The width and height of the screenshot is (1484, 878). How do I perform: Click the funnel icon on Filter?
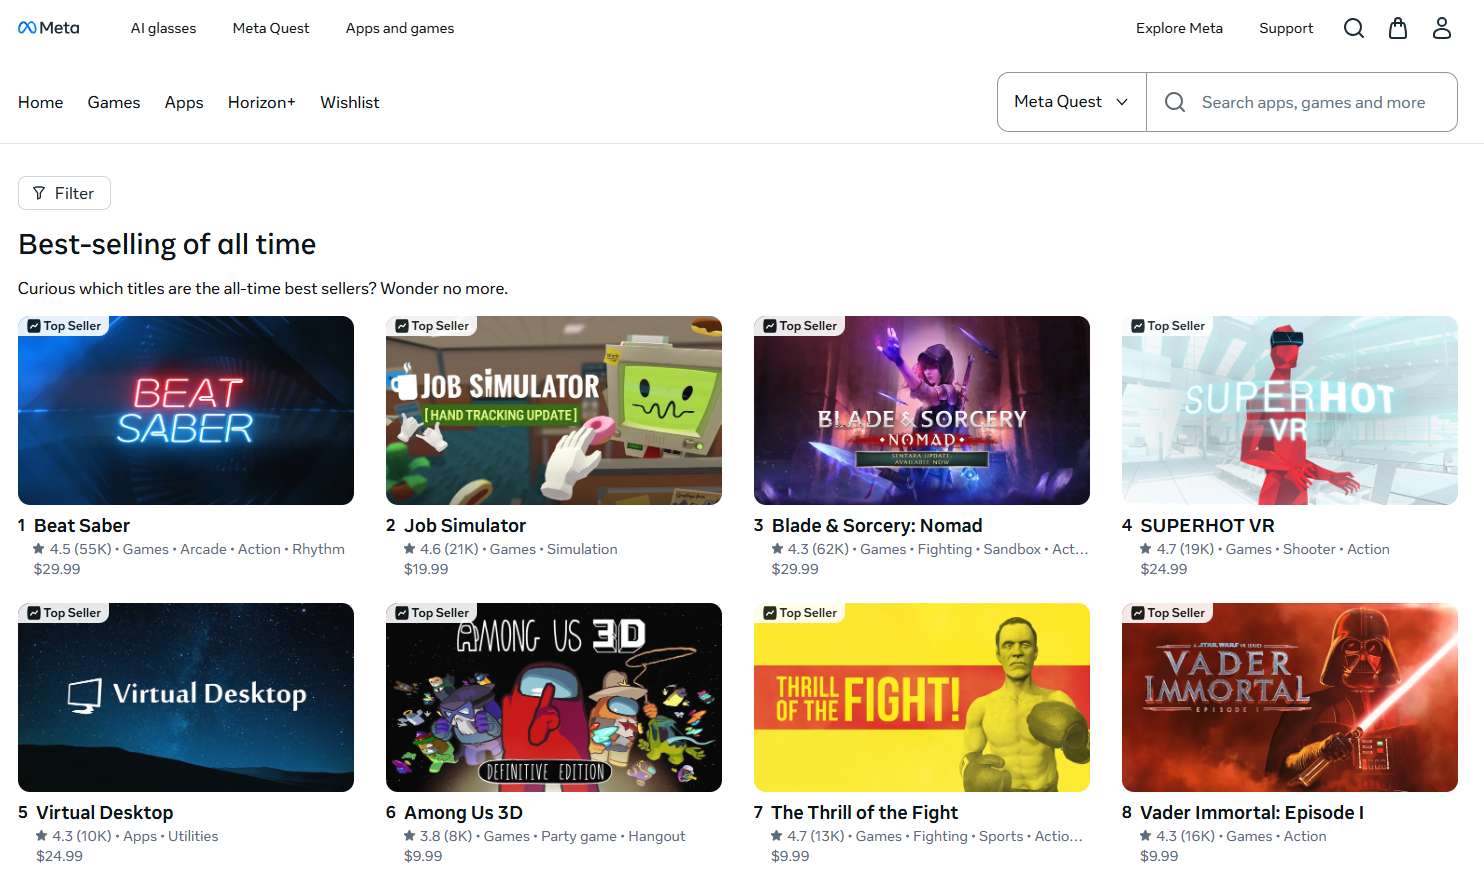click(39, 193)
